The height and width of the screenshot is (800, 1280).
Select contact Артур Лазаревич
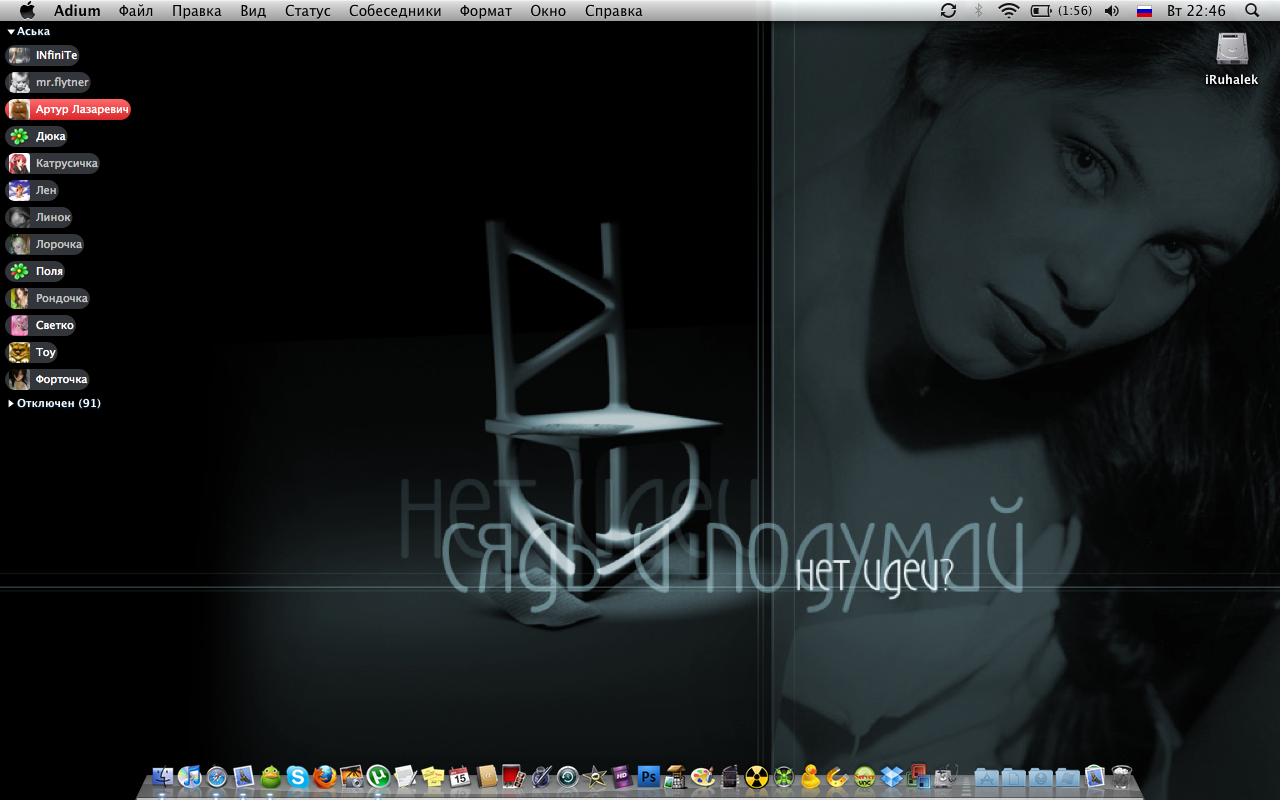tap(81, 109)
